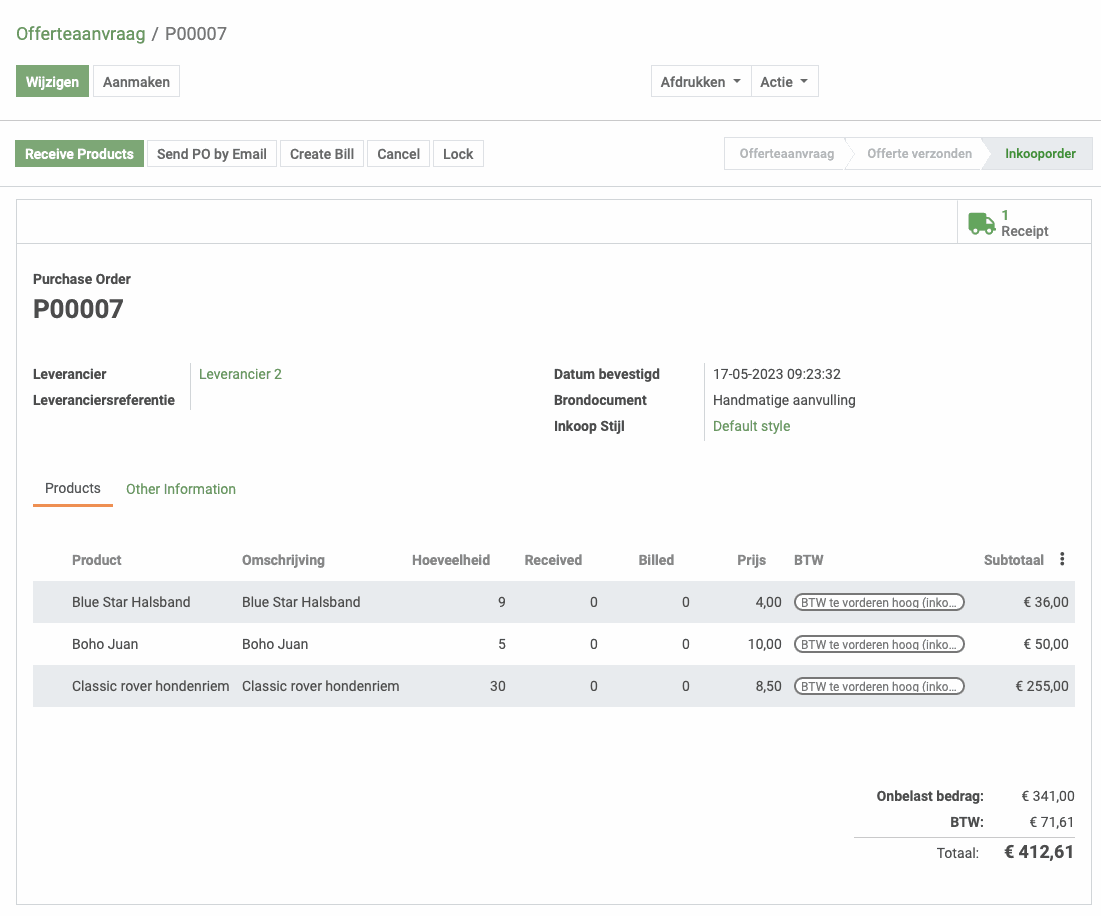Click quantity 9 for Blue Star Halsband
This screenshot has height=916, width=1101.
[x=501, y=602]
